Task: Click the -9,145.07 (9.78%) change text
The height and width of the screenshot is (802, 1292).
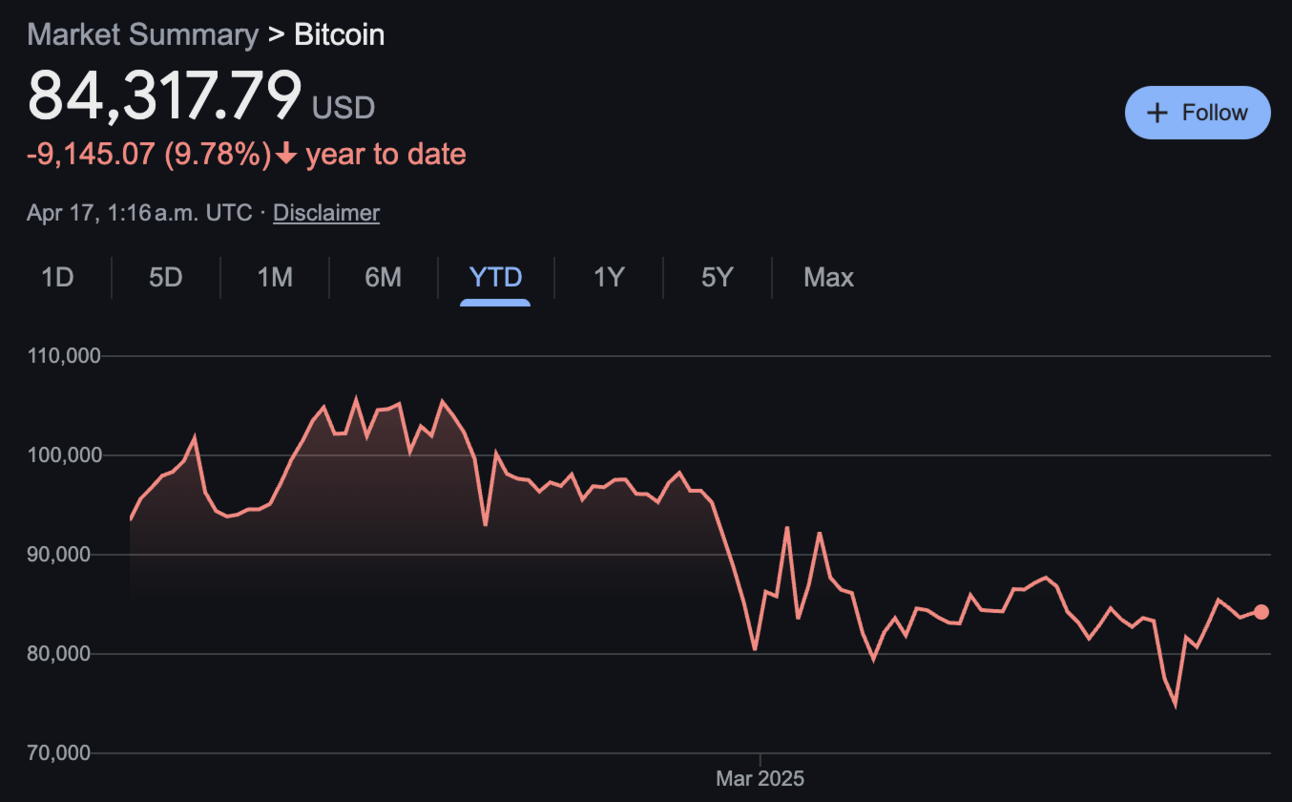Action: [x=149, y=154]
